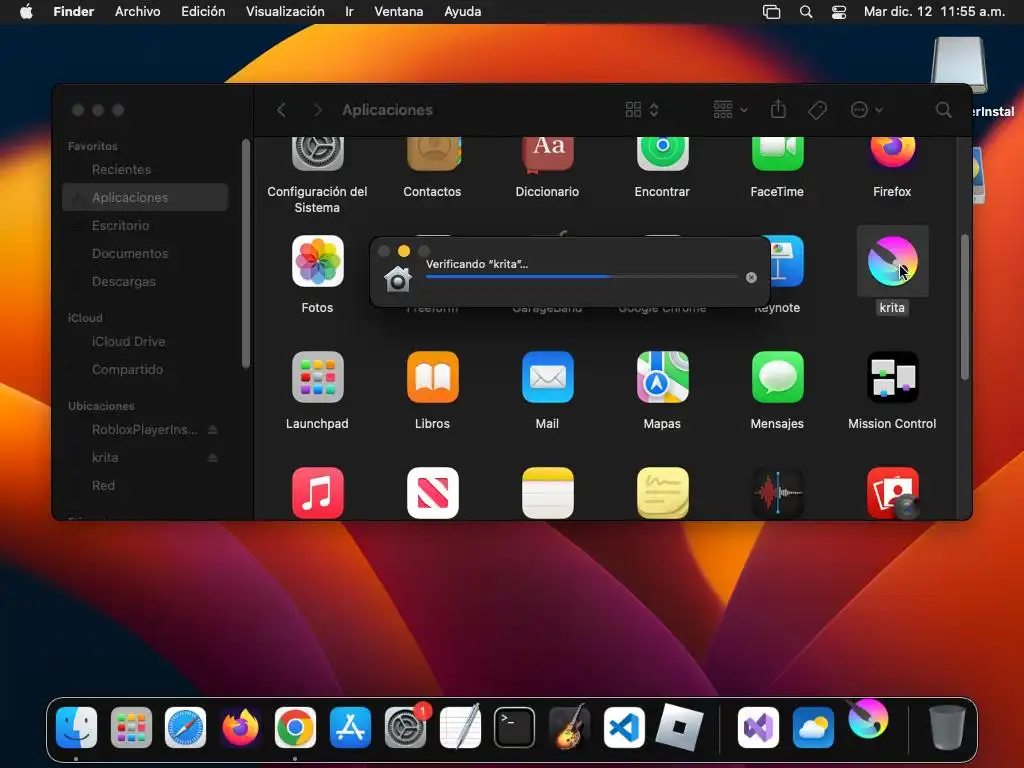
Task: Open Google Chrome from the Dock
Action: pos(295,727)
